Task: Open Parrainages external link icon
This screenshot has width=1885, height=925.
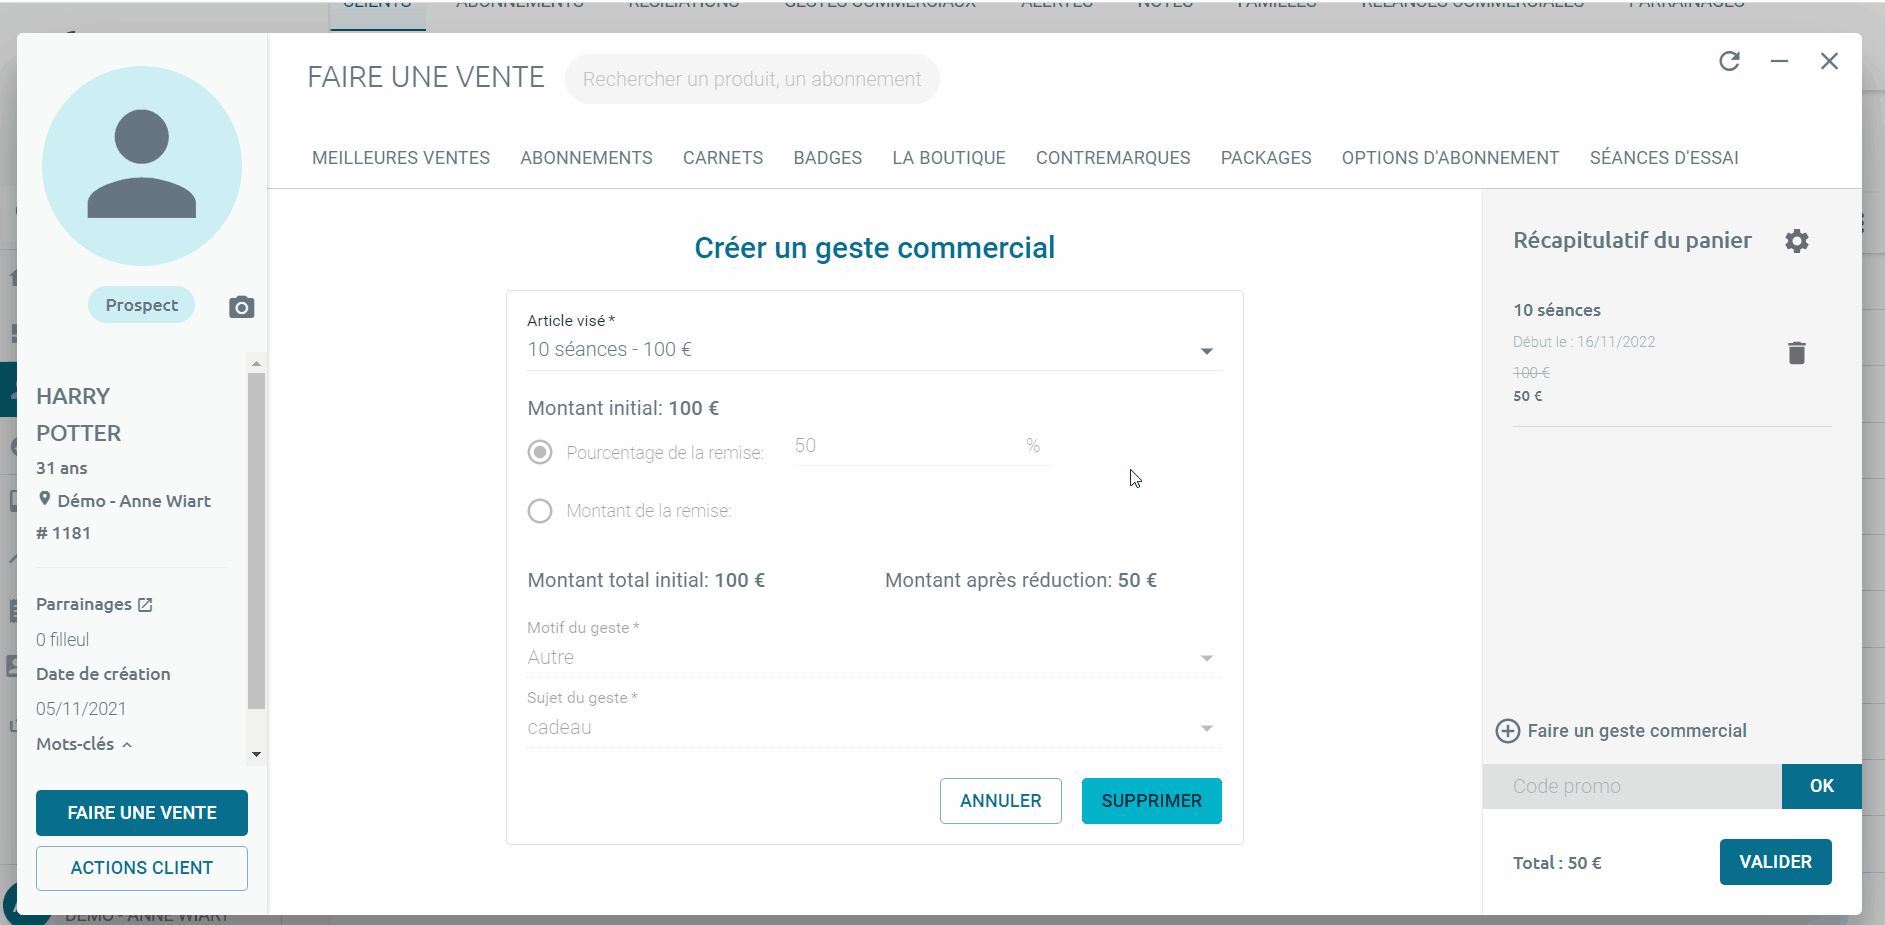Action: tap(145, 604)
